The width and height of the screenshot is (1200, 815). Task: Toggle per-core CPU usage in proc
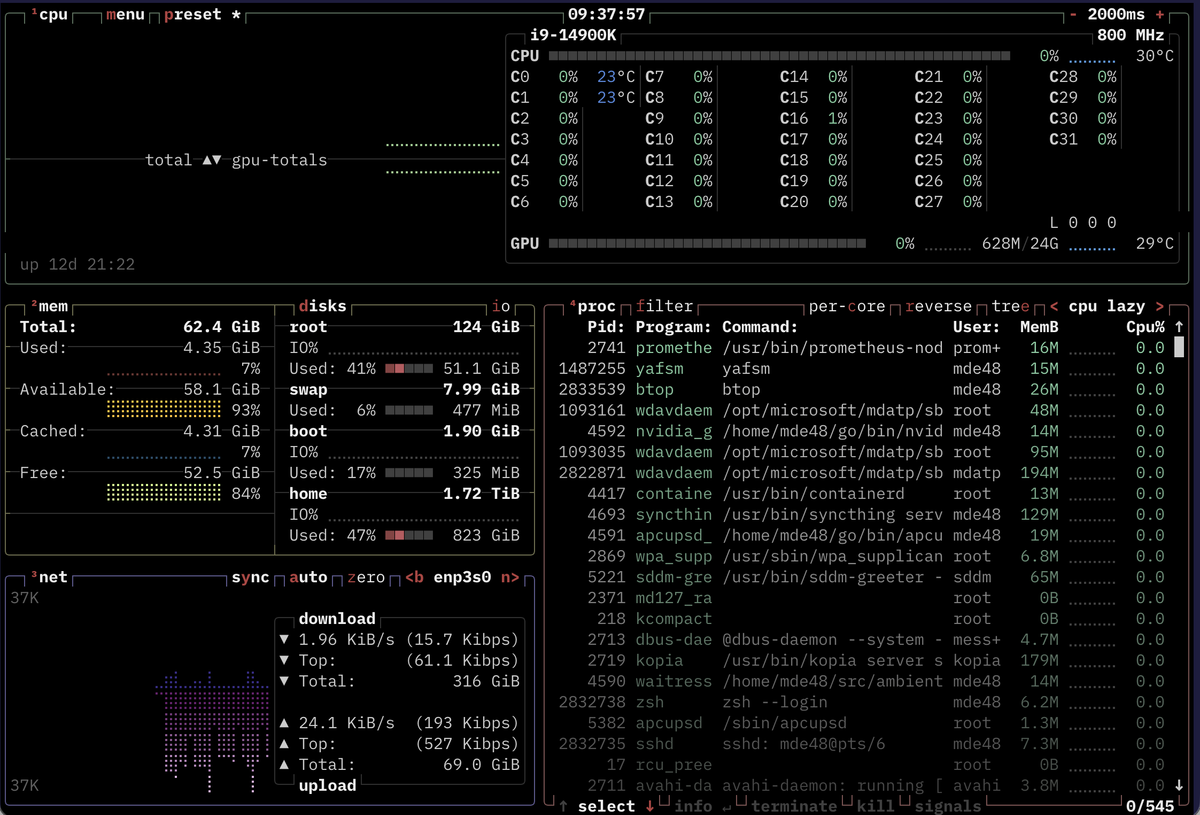pyautogui.click(x=846, y=306)
